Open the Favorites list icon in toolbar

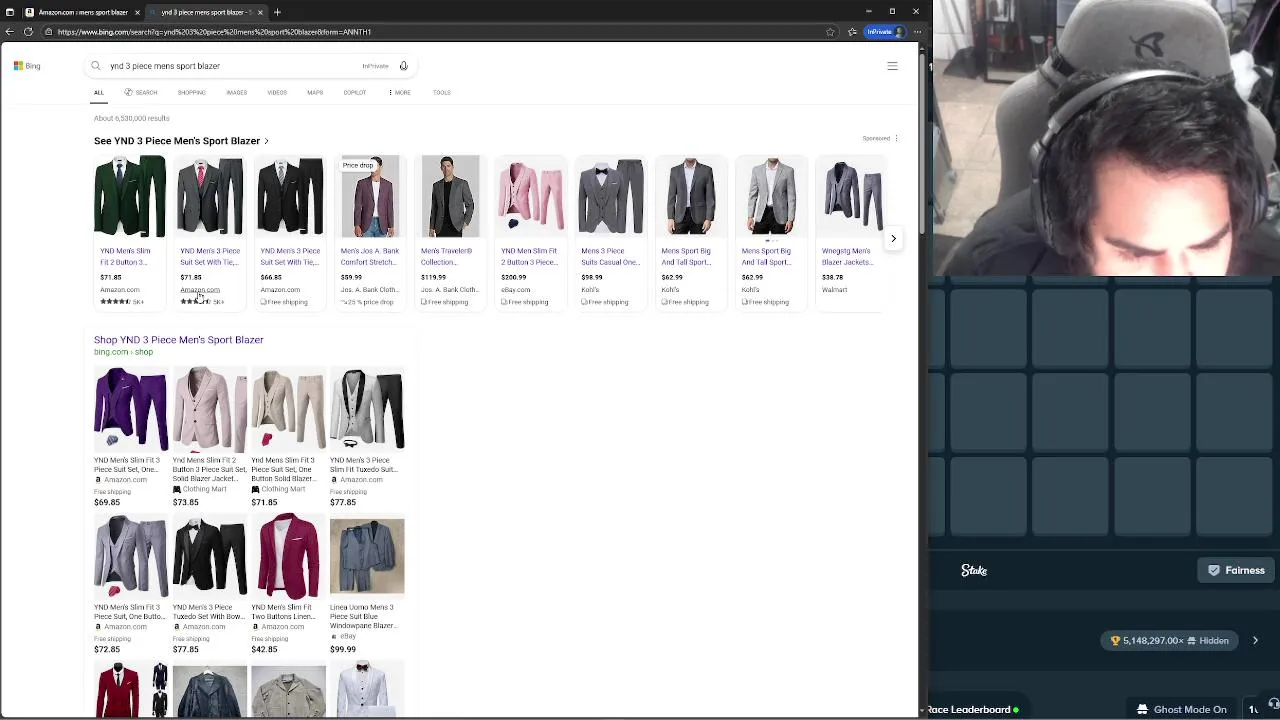point(852,32)
